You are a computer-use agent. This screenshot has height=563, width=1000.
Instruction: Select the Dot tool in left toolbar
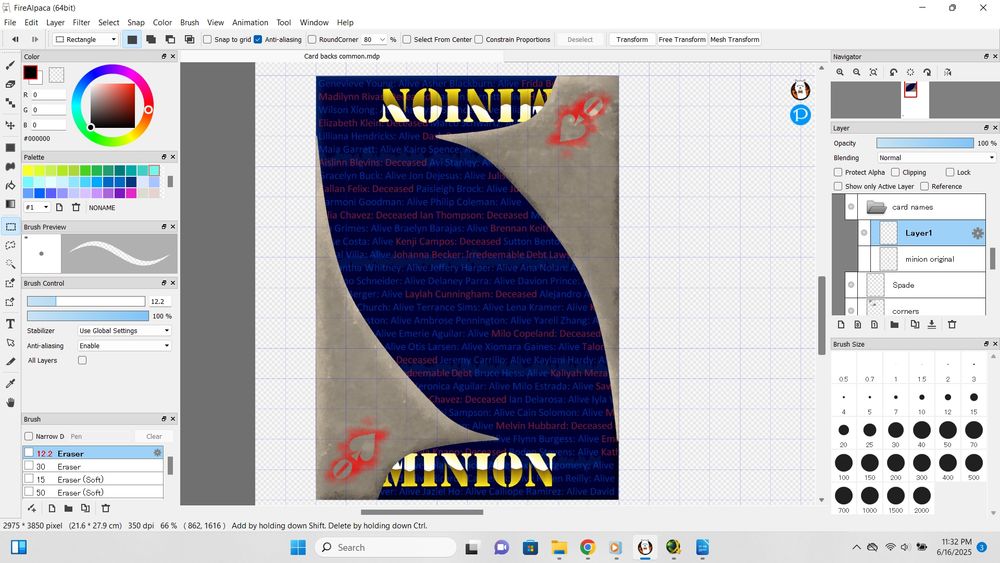coord(10,103)
